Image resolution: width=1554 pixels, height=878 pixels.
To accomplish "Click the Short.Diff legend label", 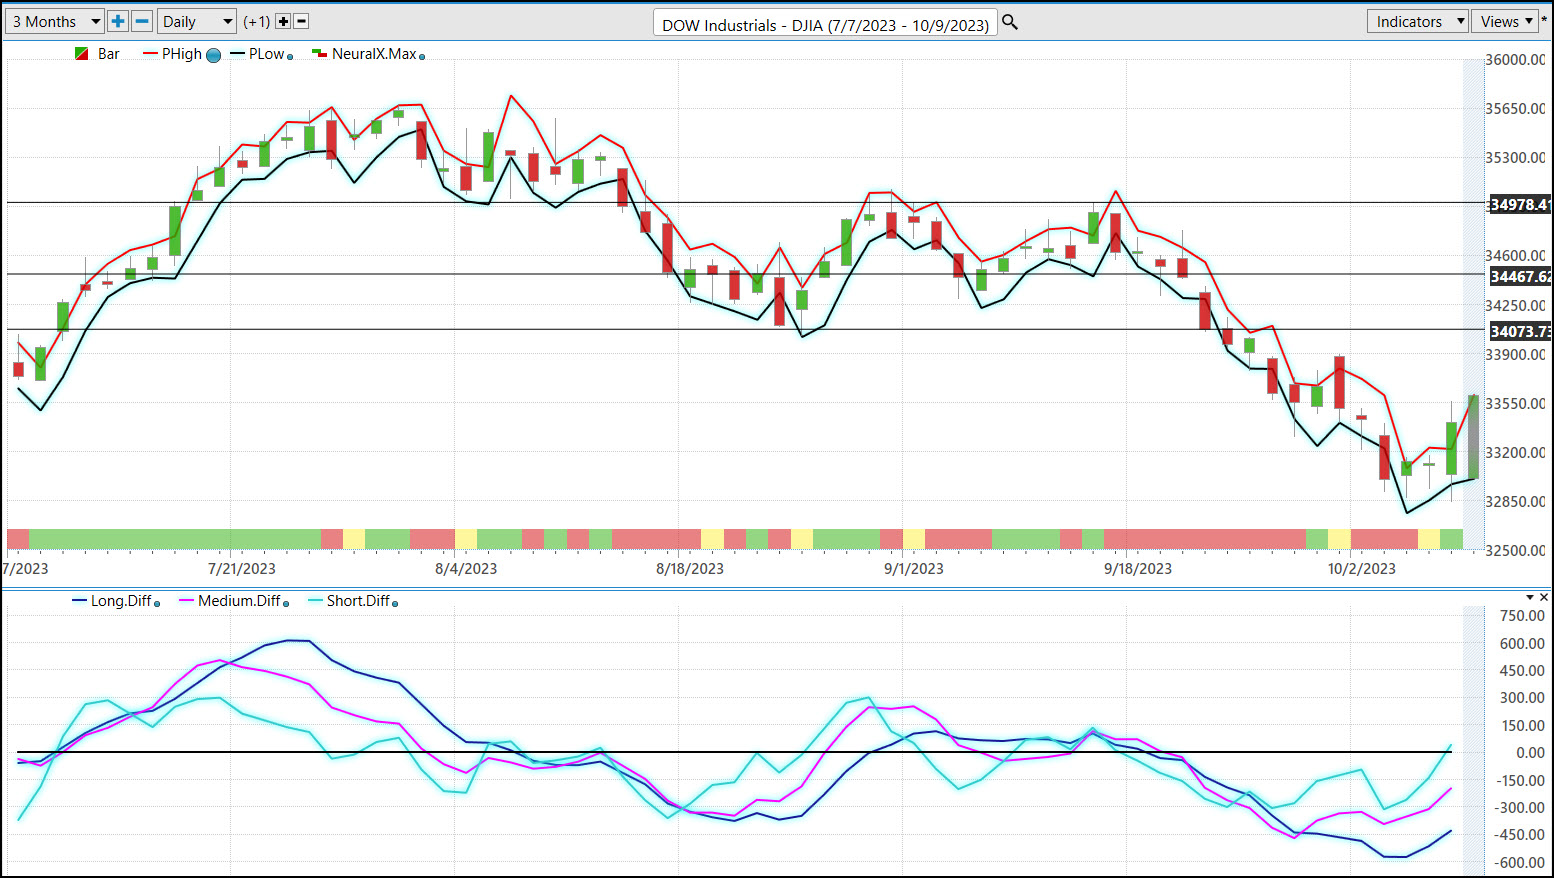I will tap(358, 601).
